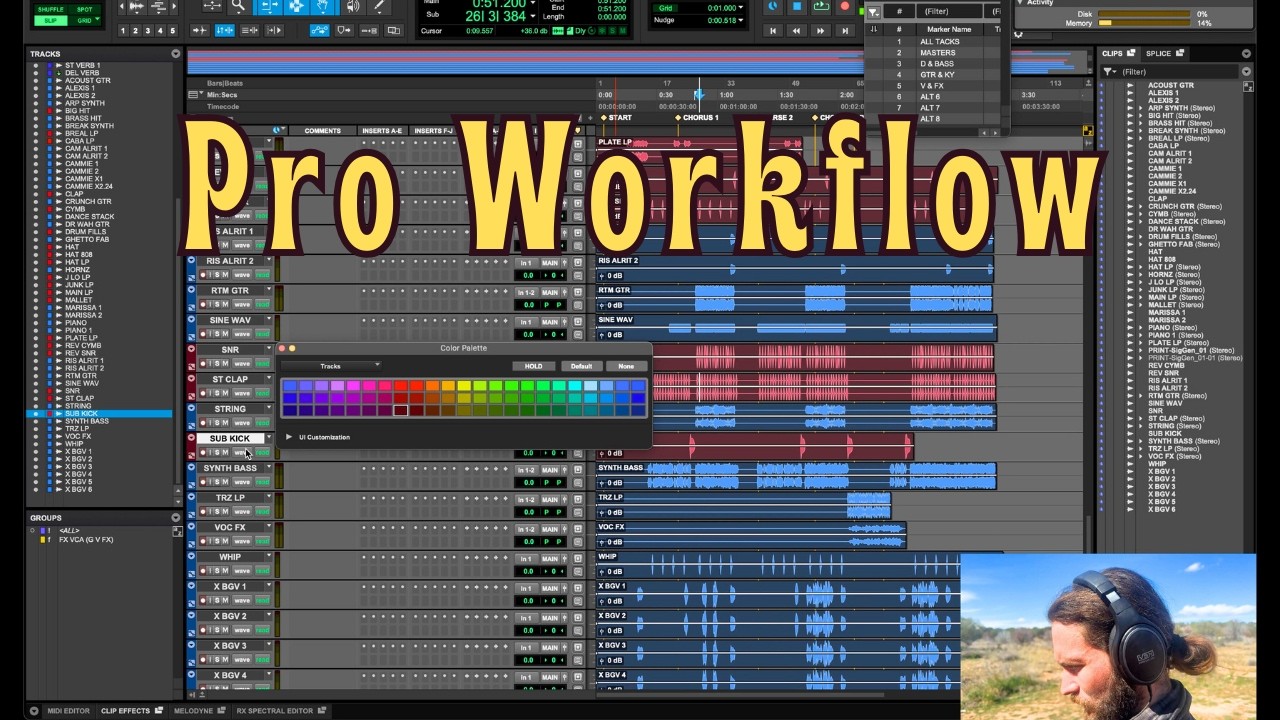Click HOLD in Color Palette
The width and height of the screenshot is (1280, 720).
tap(534, 366)
